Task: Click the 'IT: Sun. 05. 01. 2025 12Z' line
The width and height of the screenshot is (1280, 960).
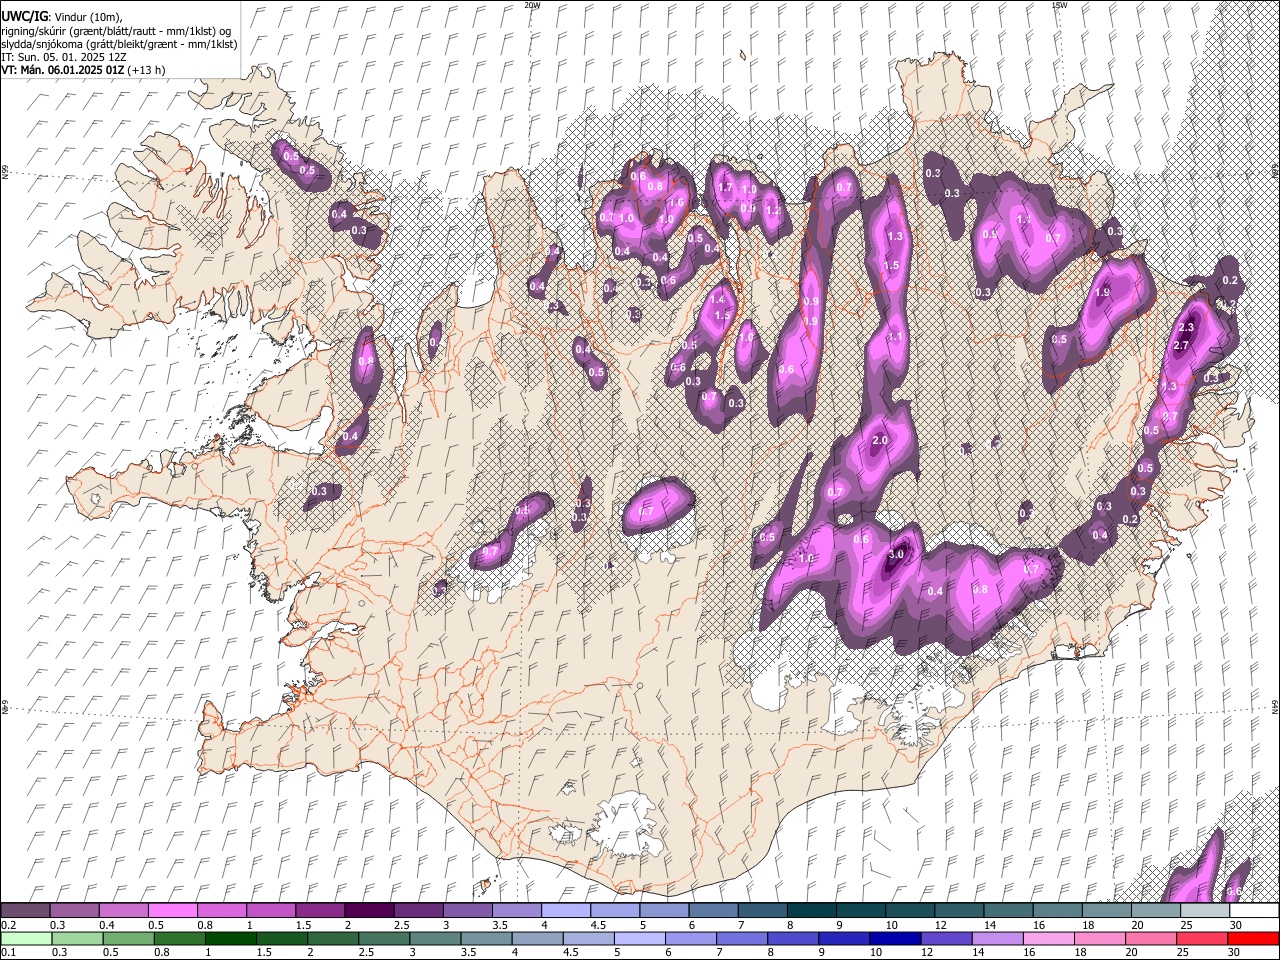Action: [64, 57]
